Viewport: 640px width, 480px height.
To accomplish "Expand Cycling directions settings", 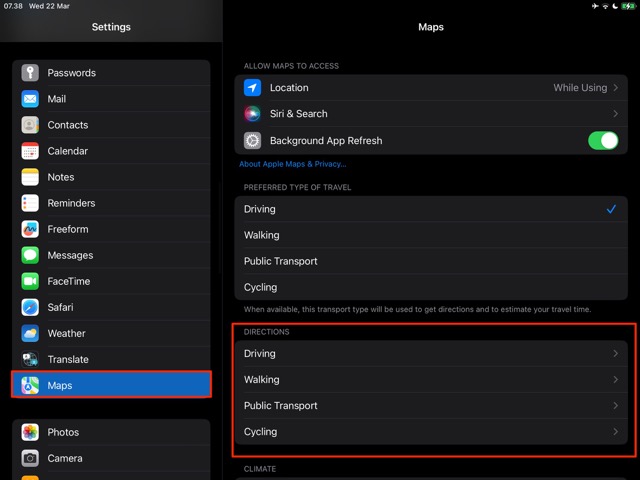I will point(430,432).
